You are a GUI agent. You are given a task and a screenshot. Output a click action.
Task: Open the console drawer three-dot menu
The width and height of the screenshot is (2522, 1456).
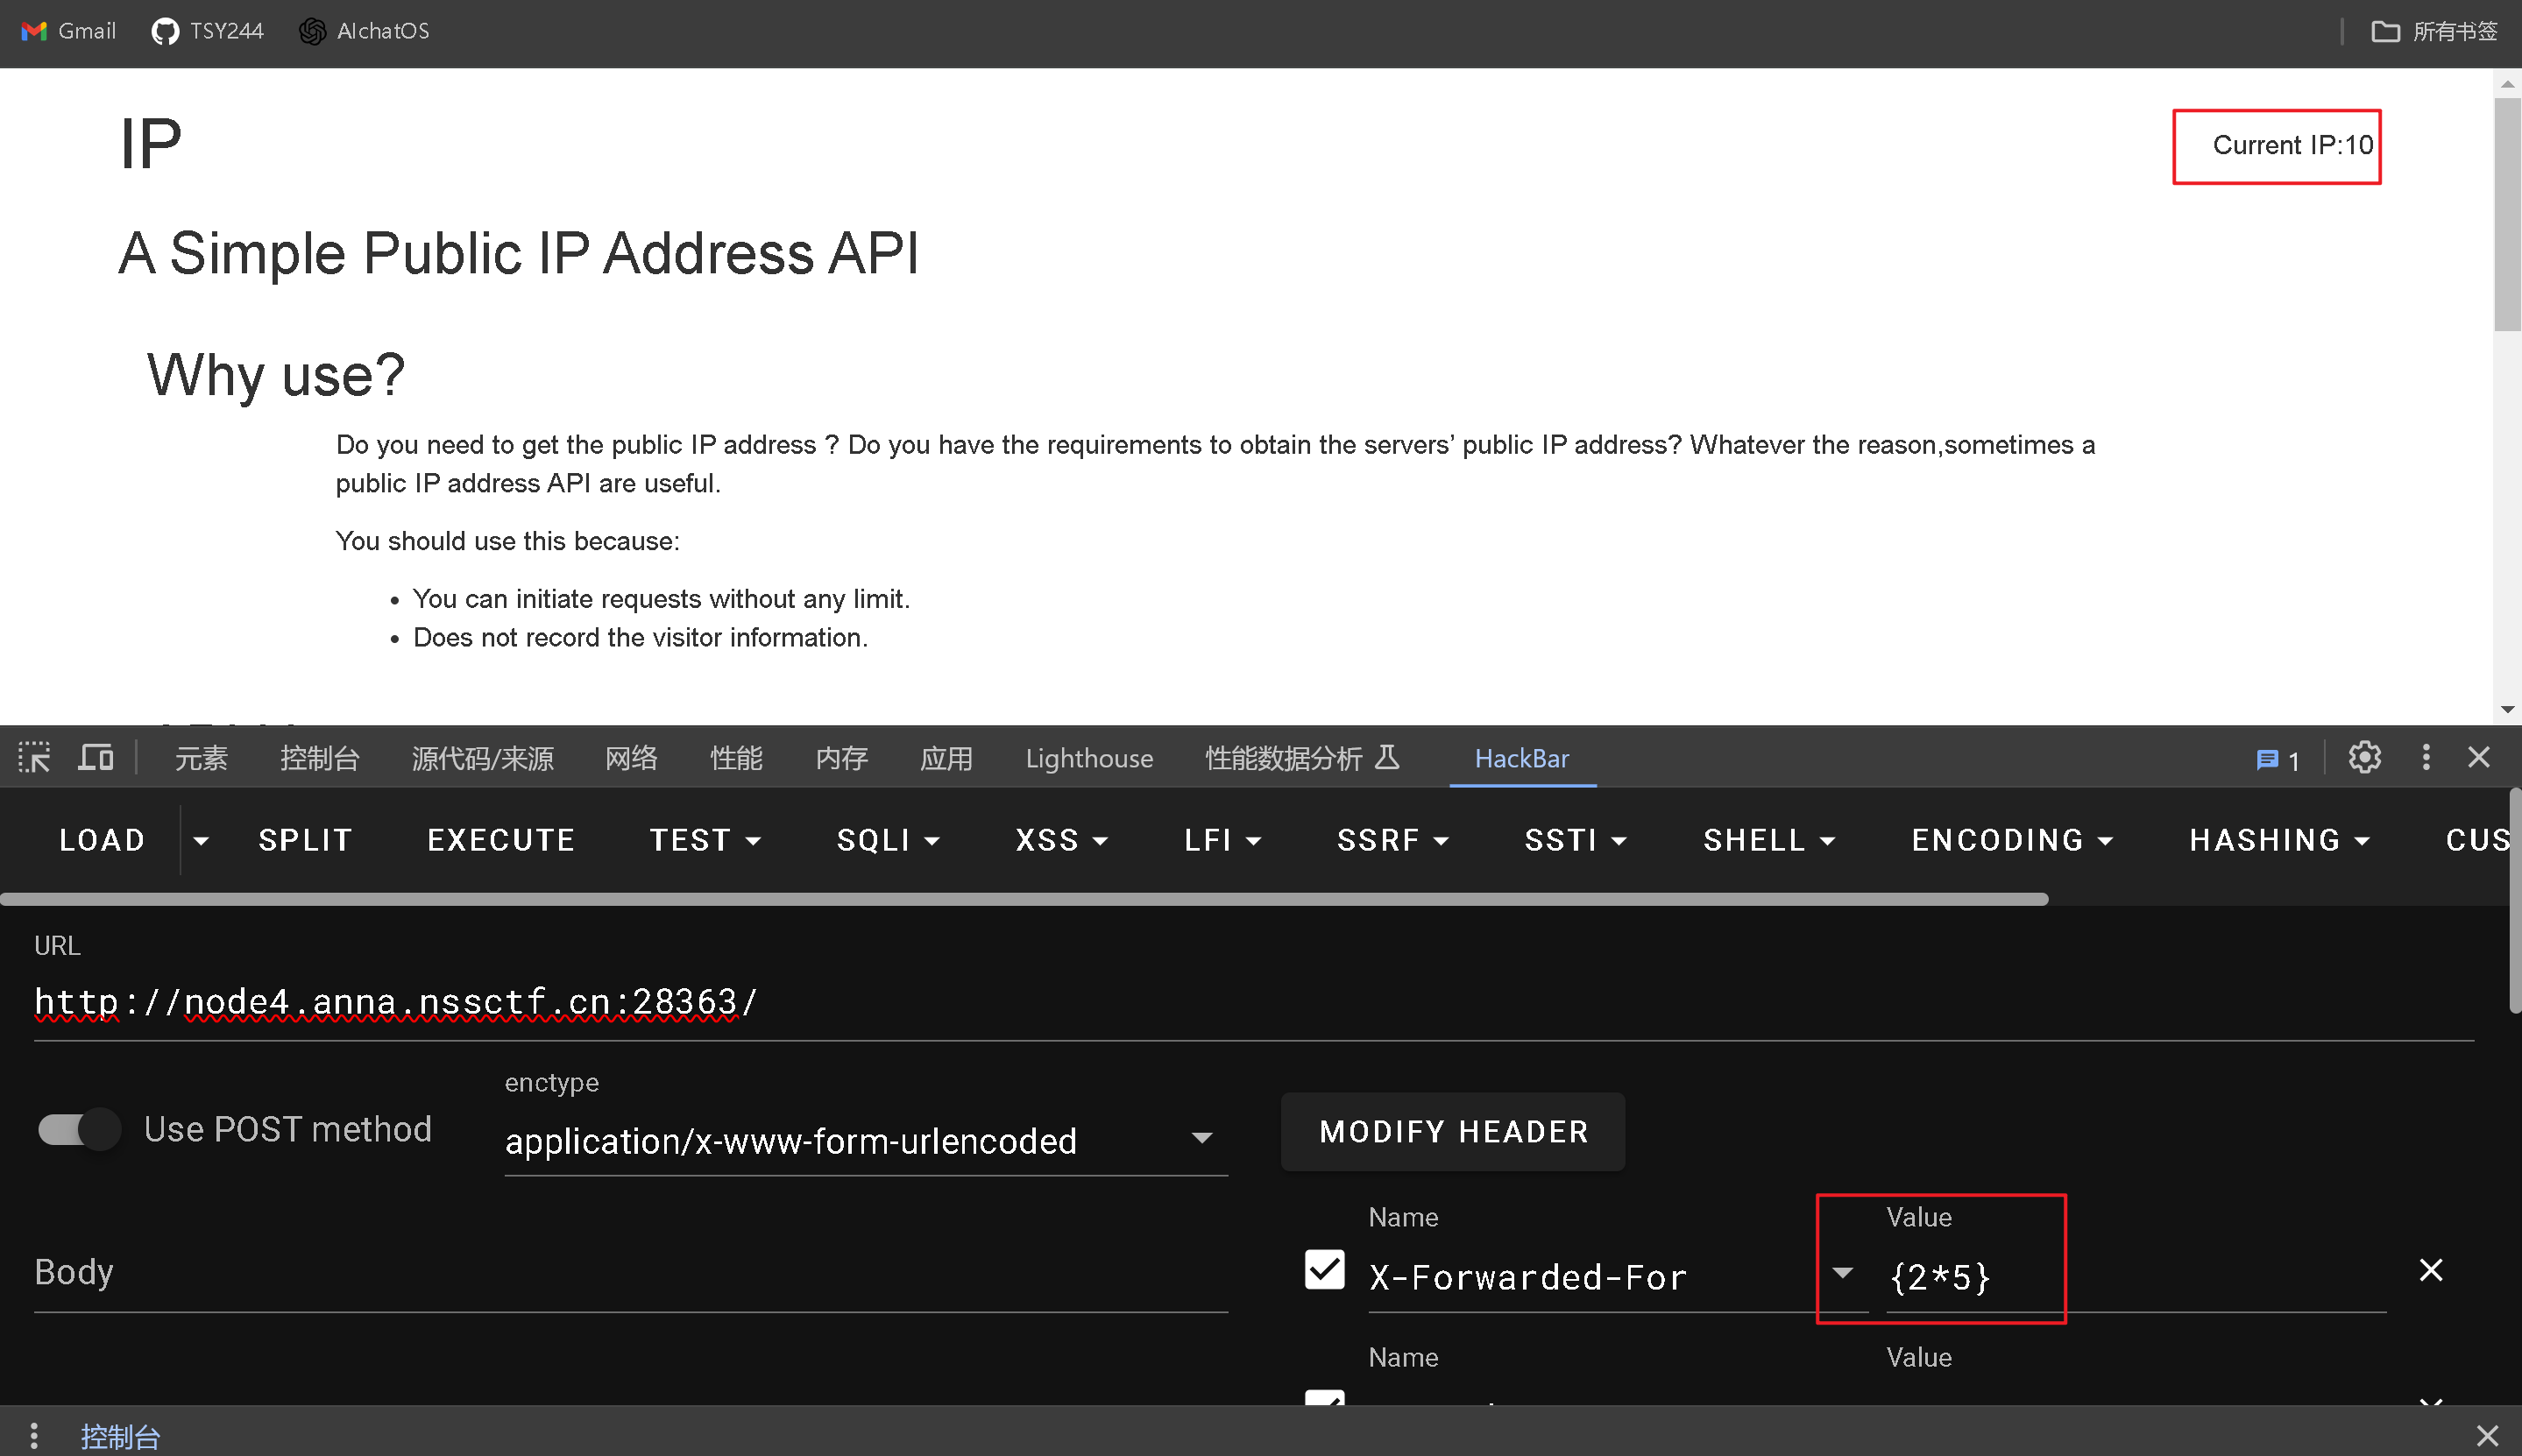coord(34,1436)
